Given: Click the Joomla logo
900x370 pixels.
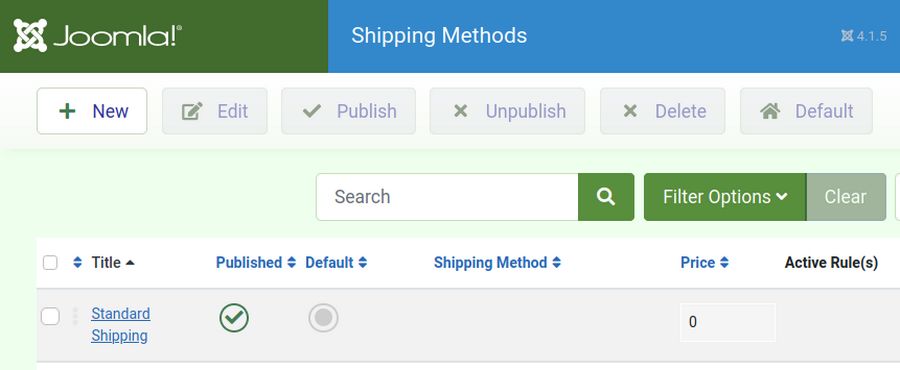Looking at the screenshot, I should pyautogui.click(x=98, y=36).
